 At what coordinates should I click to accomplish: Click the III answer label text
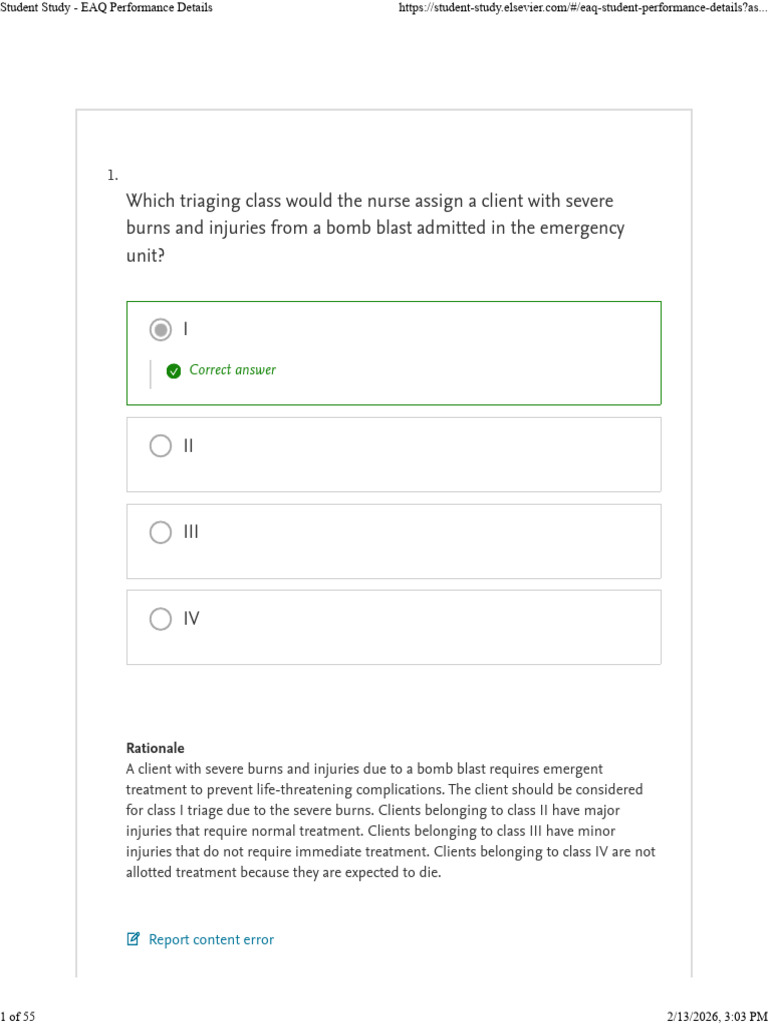191,532
